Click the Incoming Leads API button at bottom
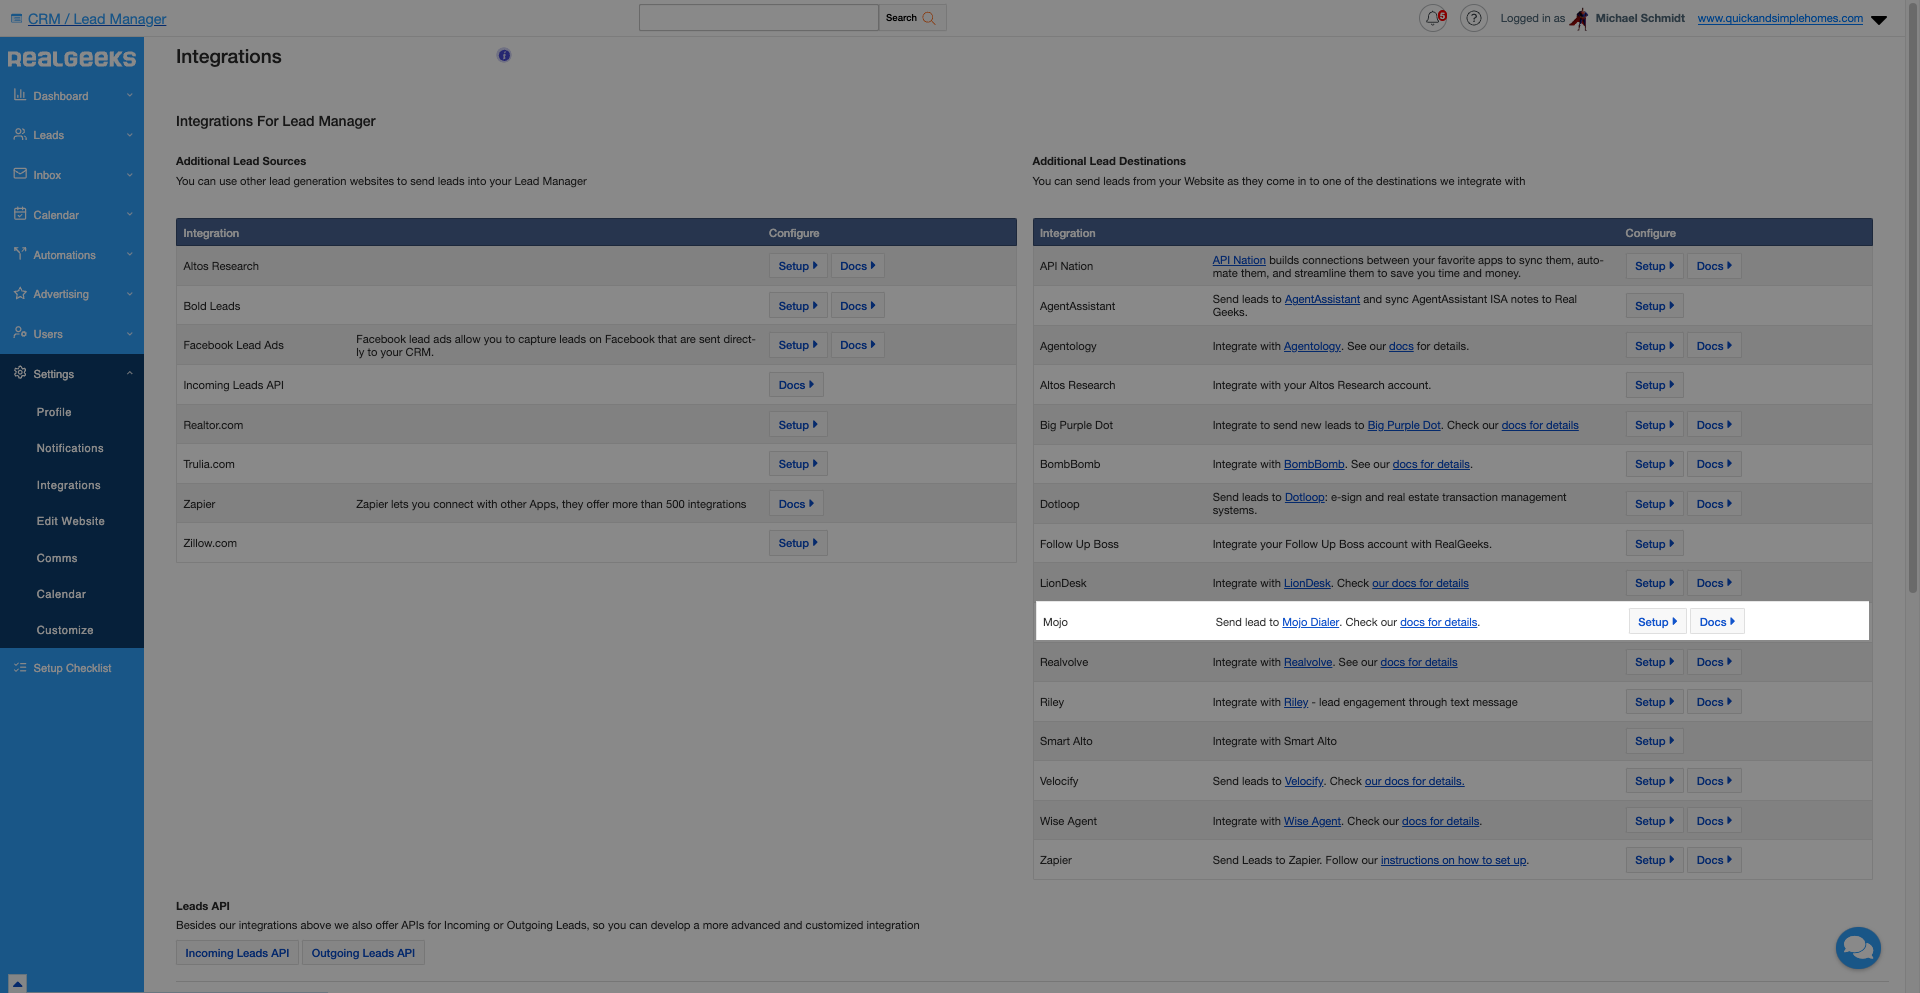The image size is (1920, 993). (237, 953)
